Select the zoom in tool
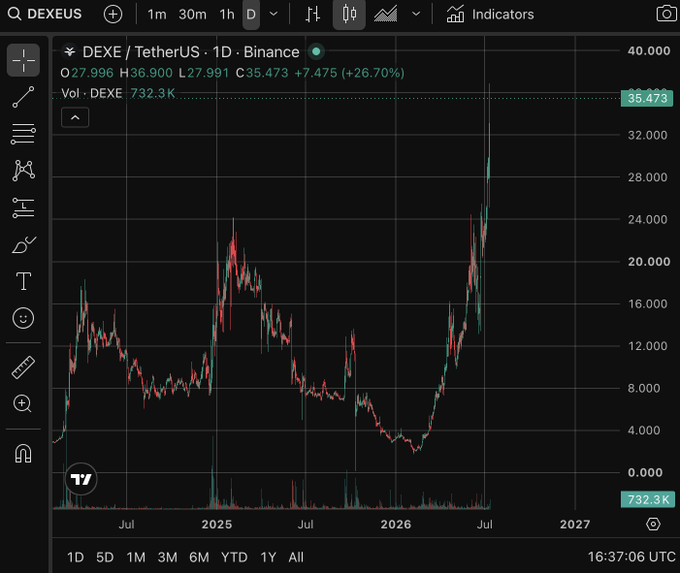The height and width of the screenshot is (573, 680). point(23,404)
